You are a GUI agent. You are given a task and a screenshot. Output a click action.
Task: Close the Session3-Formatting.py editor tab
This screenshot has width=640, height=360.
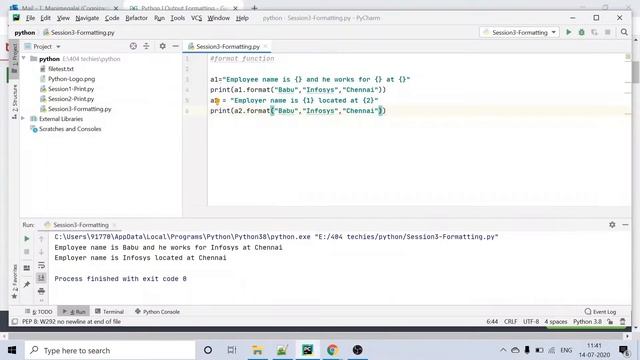(x=265, y=46)
